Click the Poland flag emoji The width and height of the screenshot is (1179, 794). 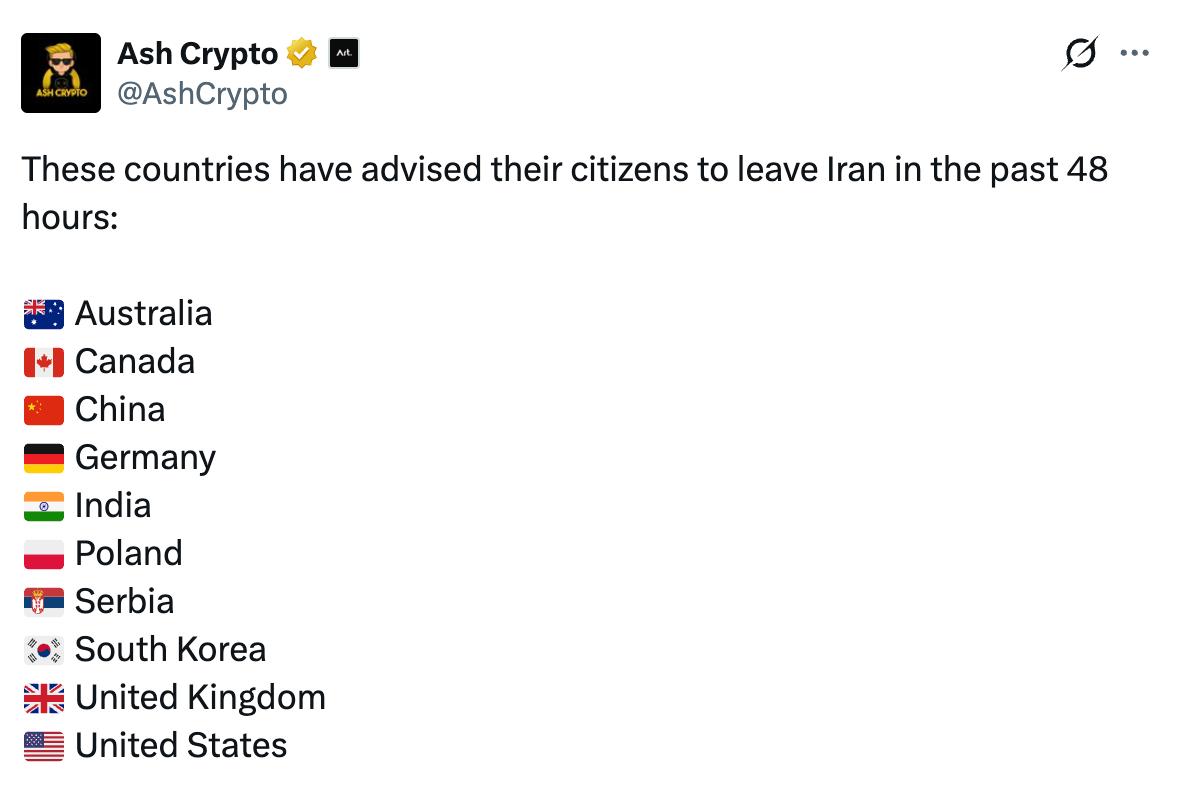(x=44, y=554)
